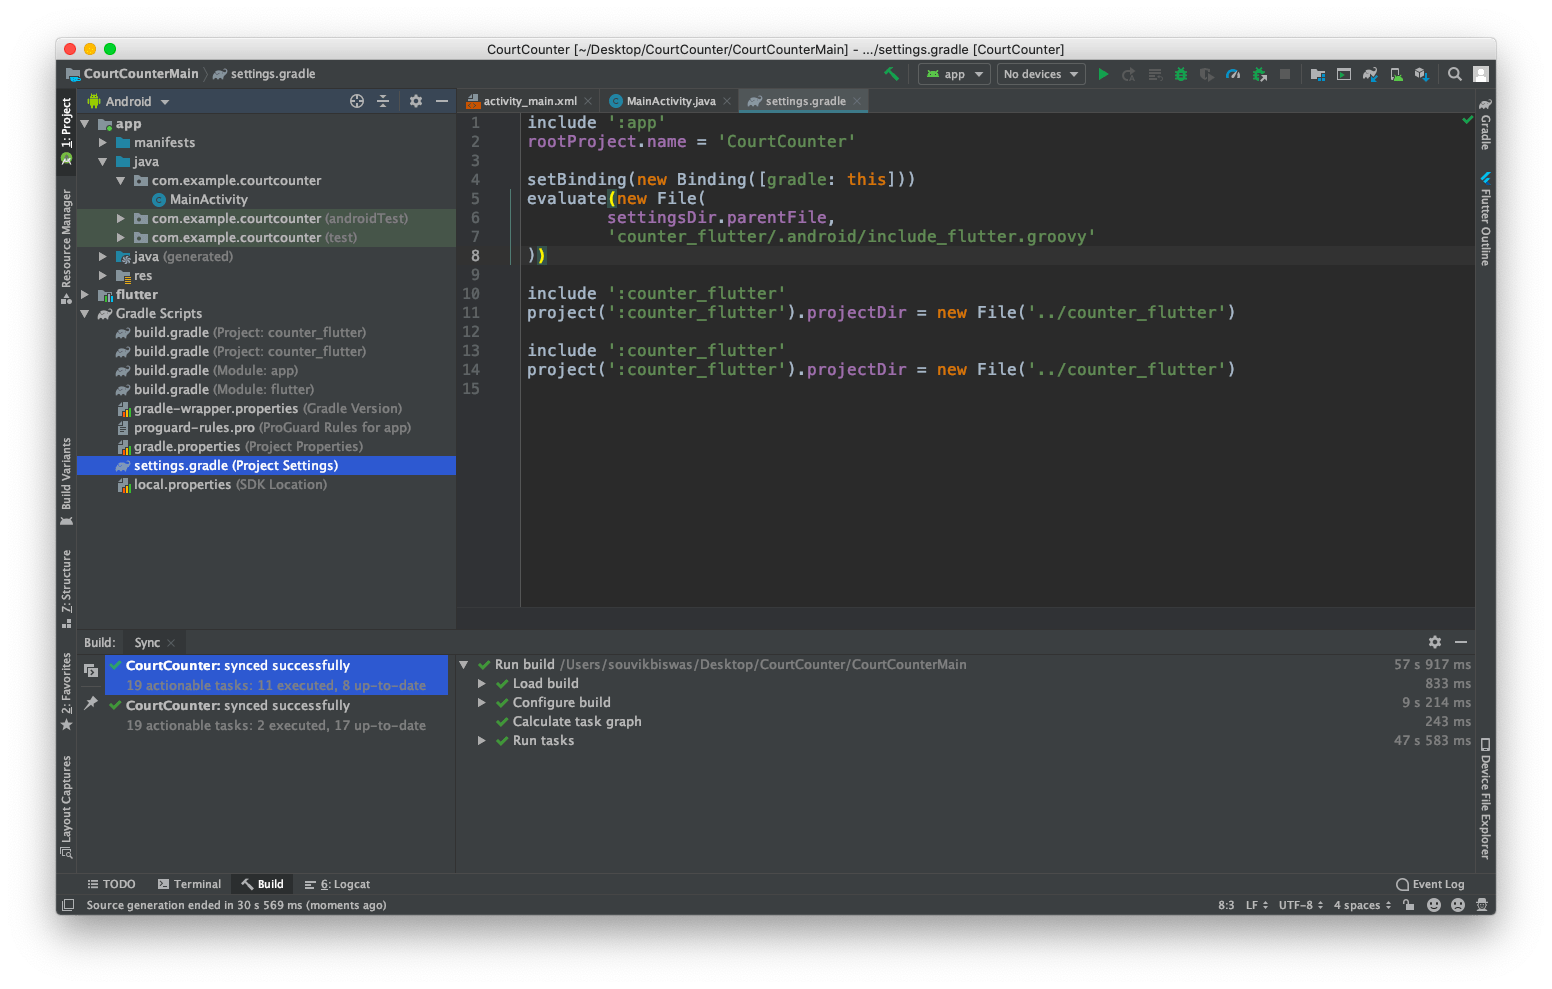The image size is (1552, 989).
Task: Open the No devices dropdown
Action: click(x=1042, y=74)
